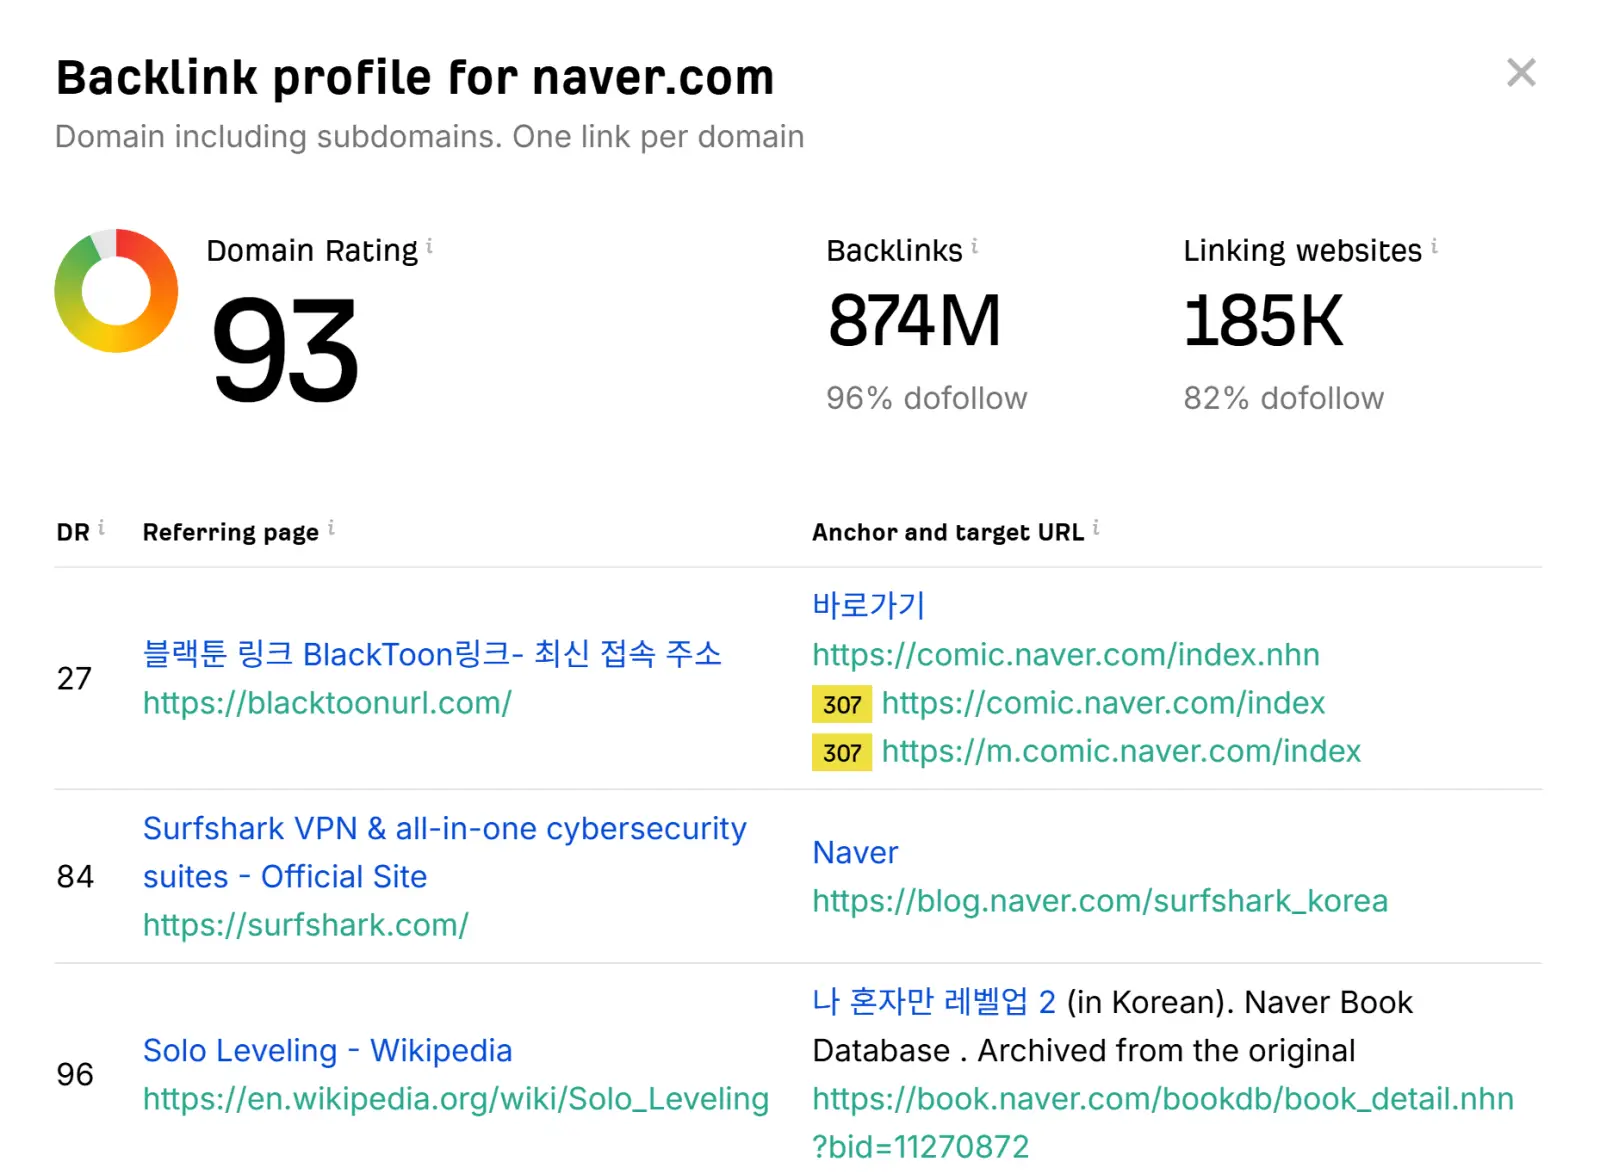Open the https://surfshark.com/ link
The width and height of the screenshot is (1600, 1174).
[x=306, y=925]
